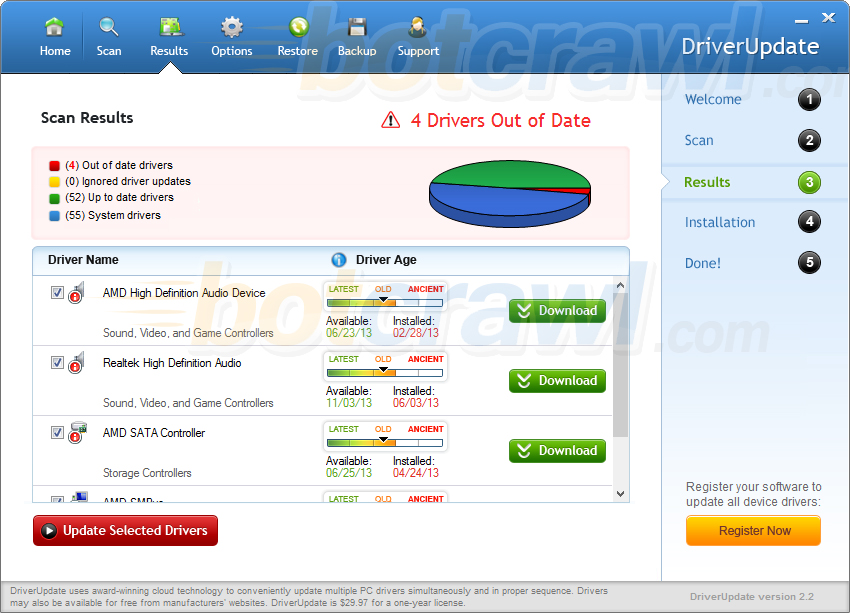Viewport: 850px width, 613px height.
Task: Download the Realtek High Definition Audio driver
Action: click(557, 381)
